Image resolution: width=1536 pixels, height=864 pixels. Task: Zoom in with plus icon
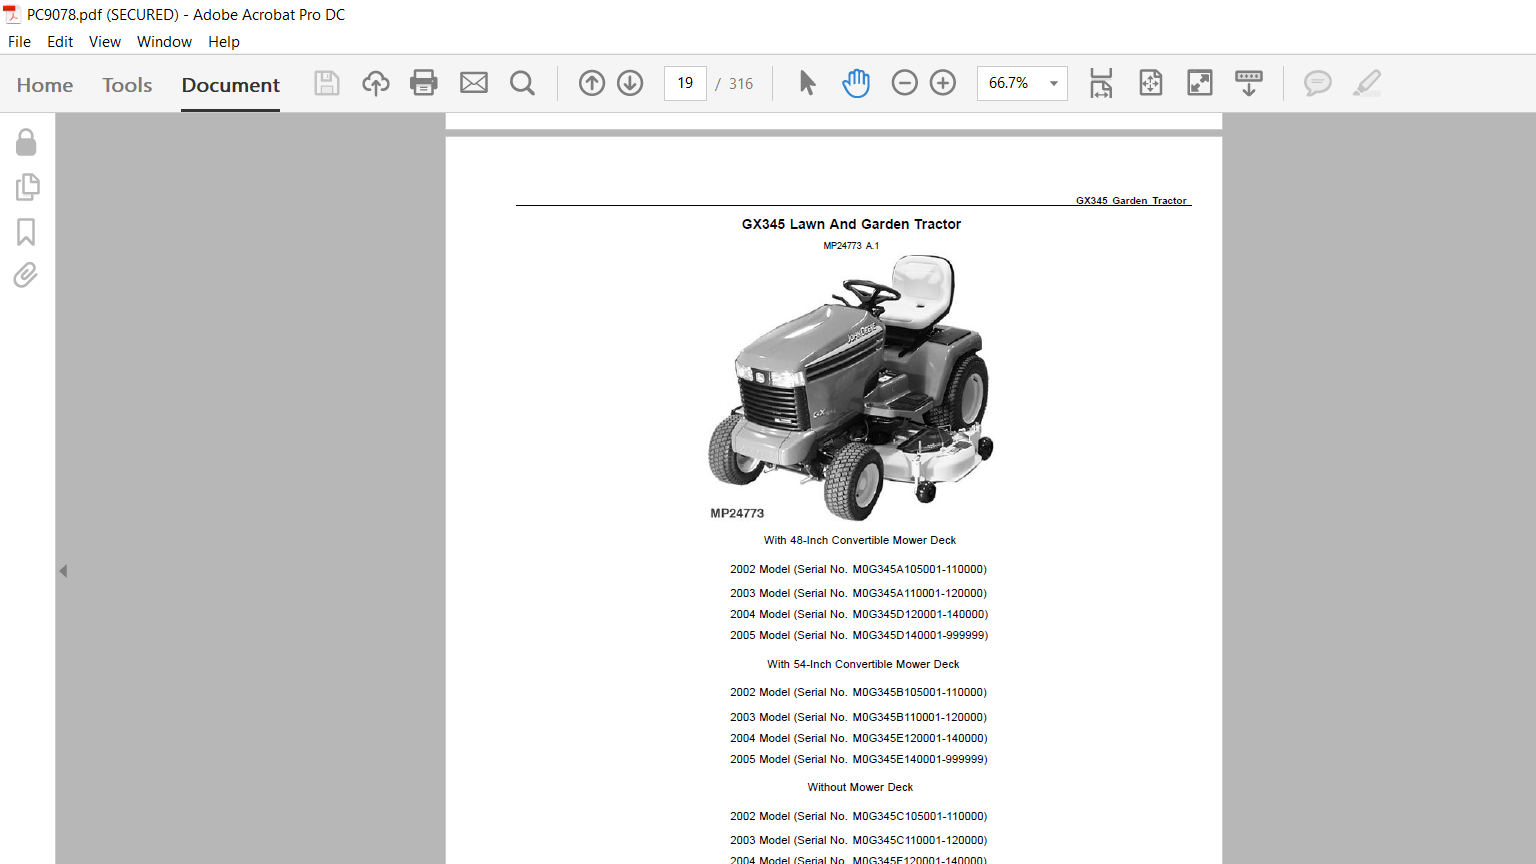pyautogui.click(x=943, y=83)
